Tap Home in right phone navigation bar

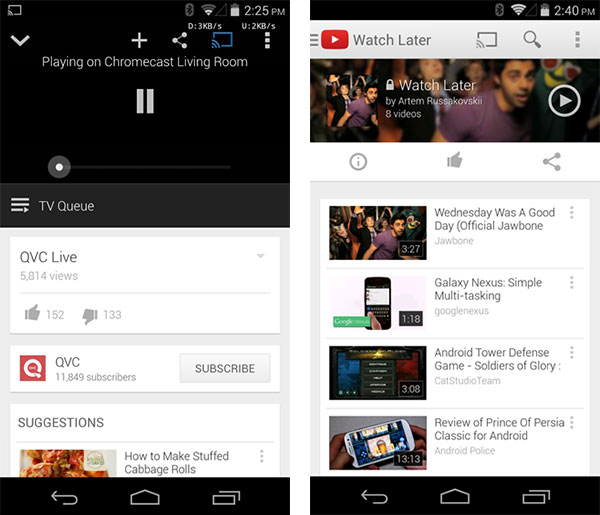coord(455,497)
